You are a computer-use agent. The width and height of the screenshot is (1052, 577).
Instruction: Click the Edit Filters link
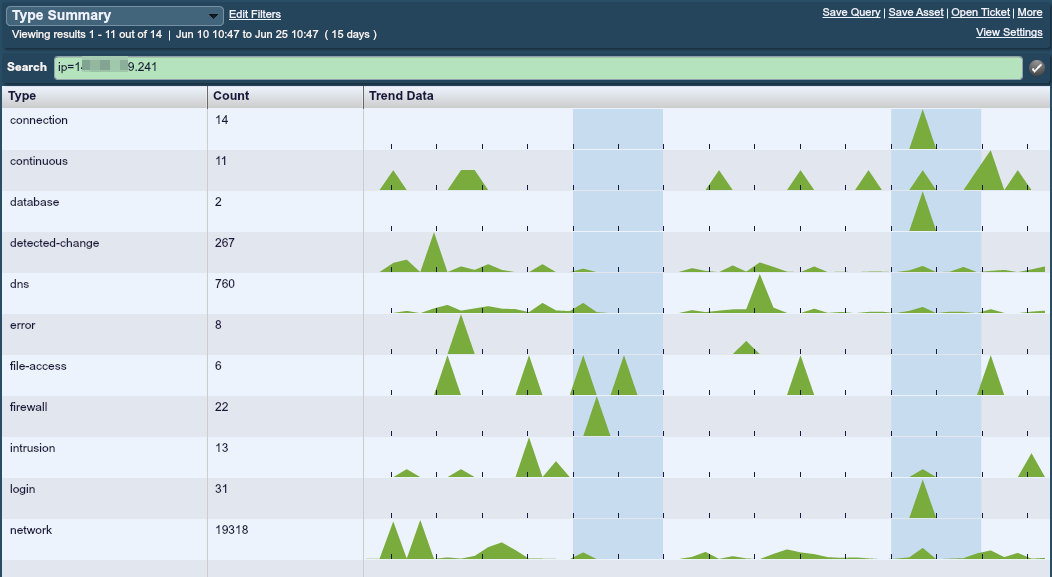point(255,14)
